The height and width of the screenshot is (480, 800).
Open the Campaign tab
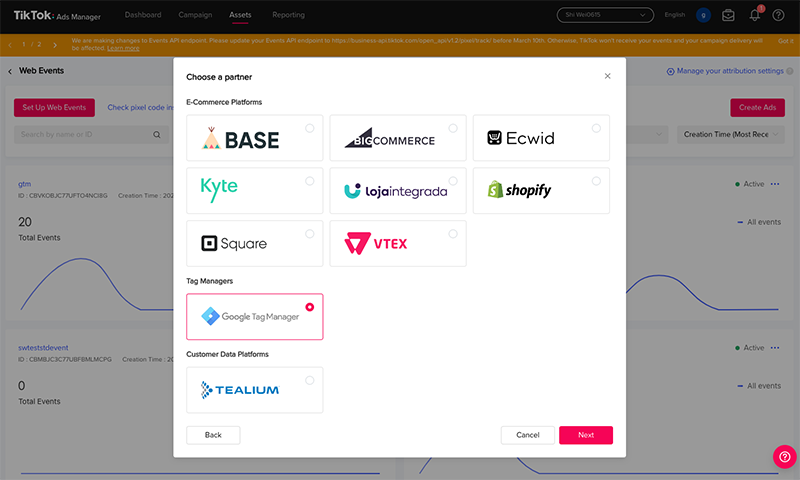195,15
